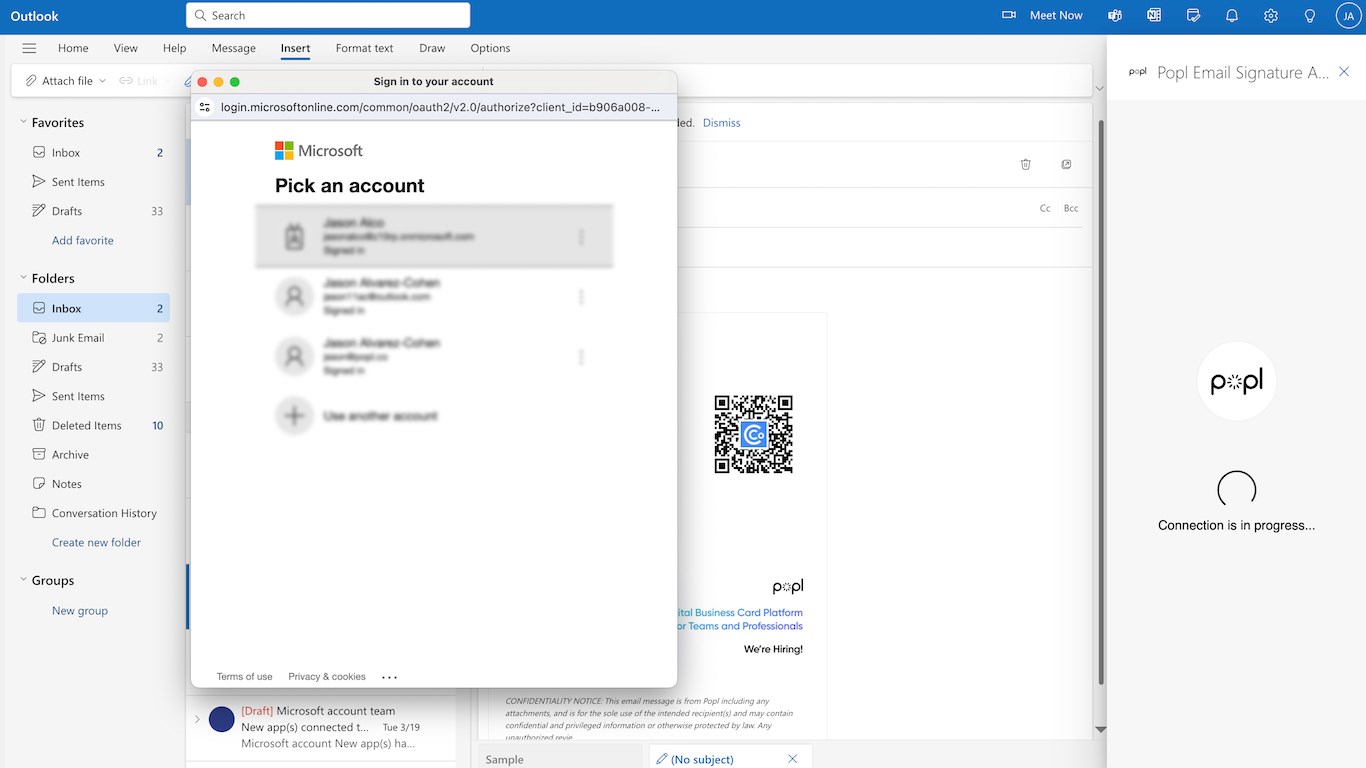Show the Cc field
Viewport: 1366px width, 768px height.
click(1045, 208)
